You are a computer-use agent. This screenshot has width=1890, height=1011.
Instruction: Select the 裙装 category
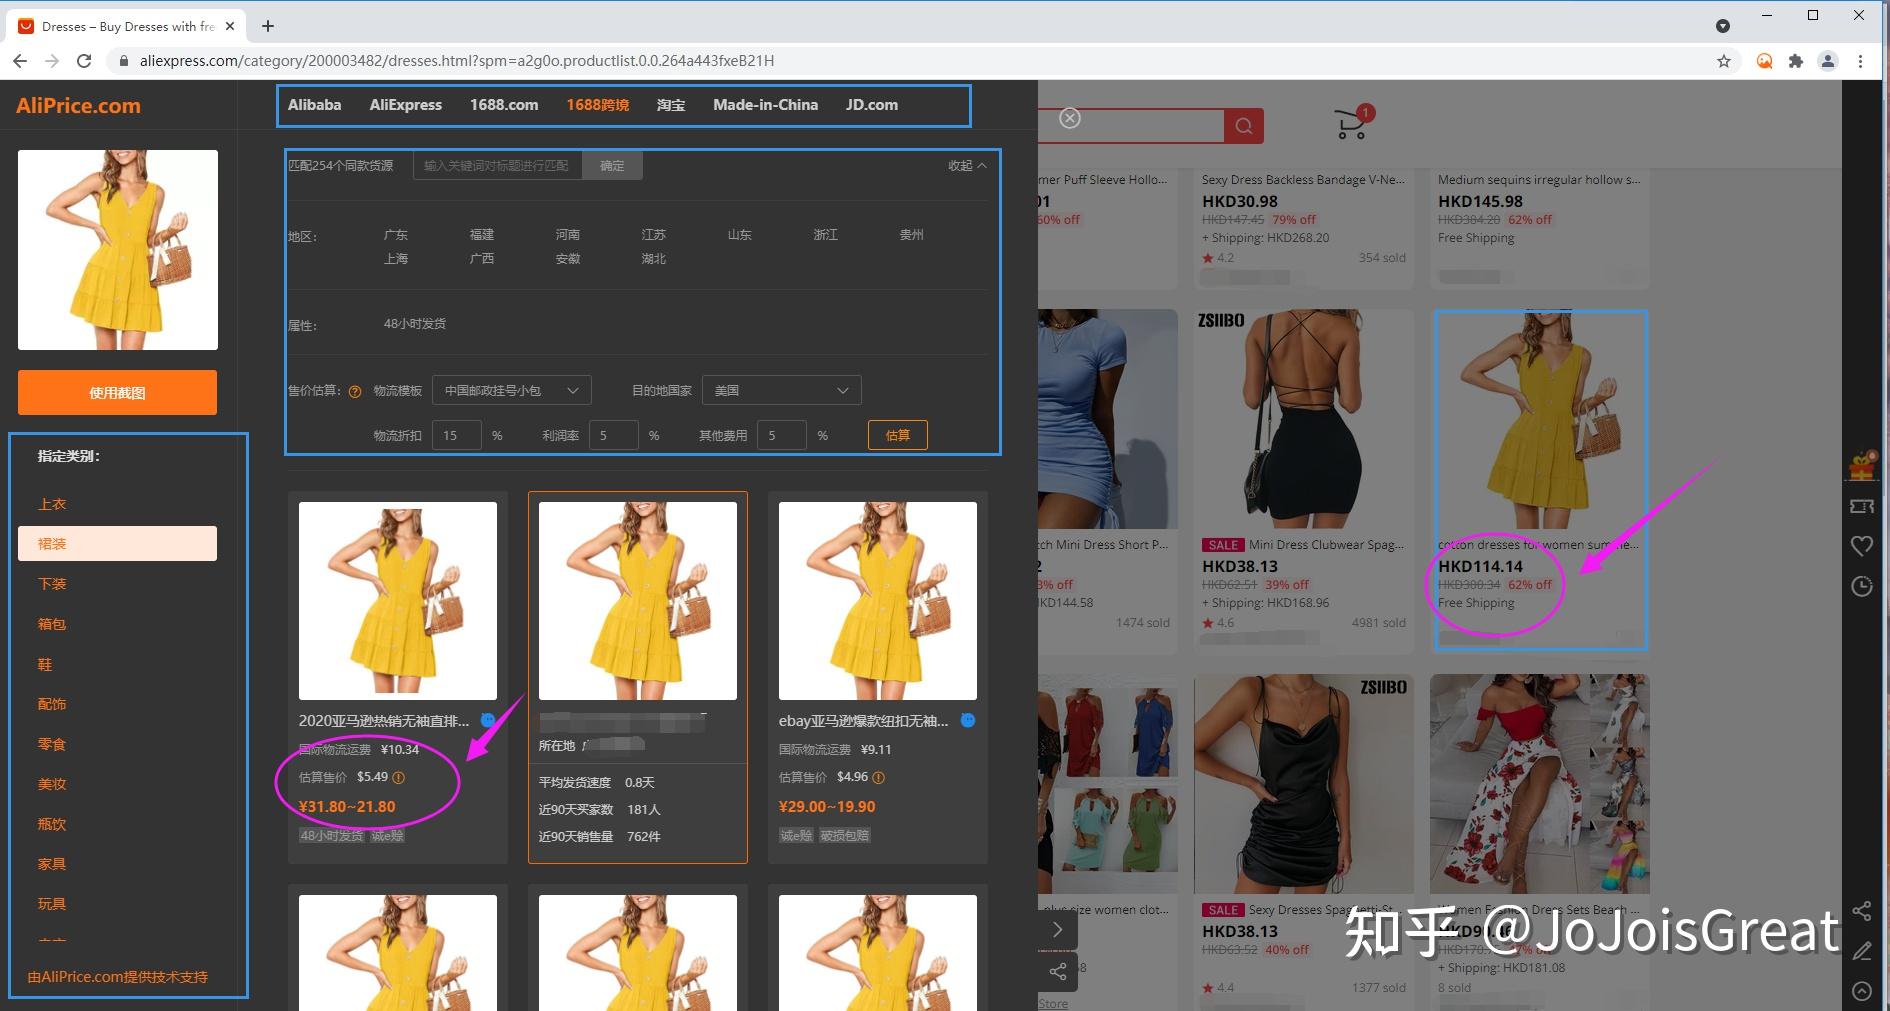[117, 544]
